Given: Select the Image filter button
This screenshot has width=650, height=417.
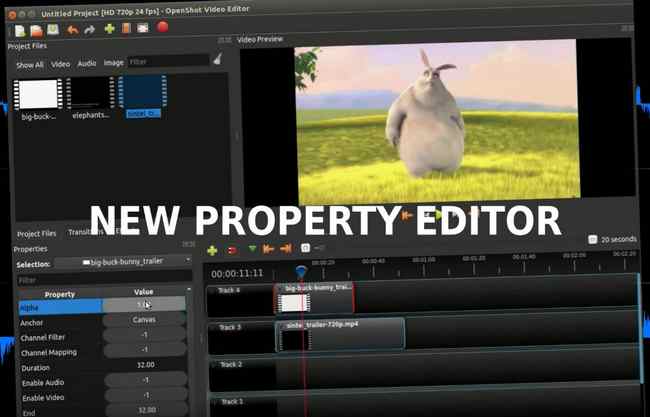Looking at the screenshot, I should (113, 63).
